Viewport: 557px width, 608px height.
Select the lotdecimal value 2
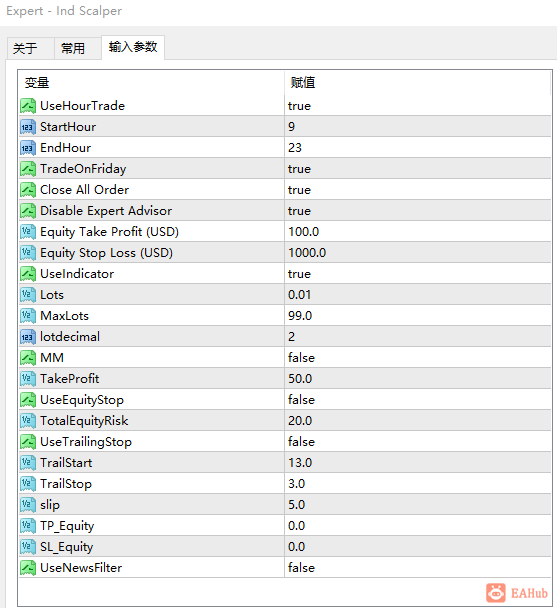[291, 337]
